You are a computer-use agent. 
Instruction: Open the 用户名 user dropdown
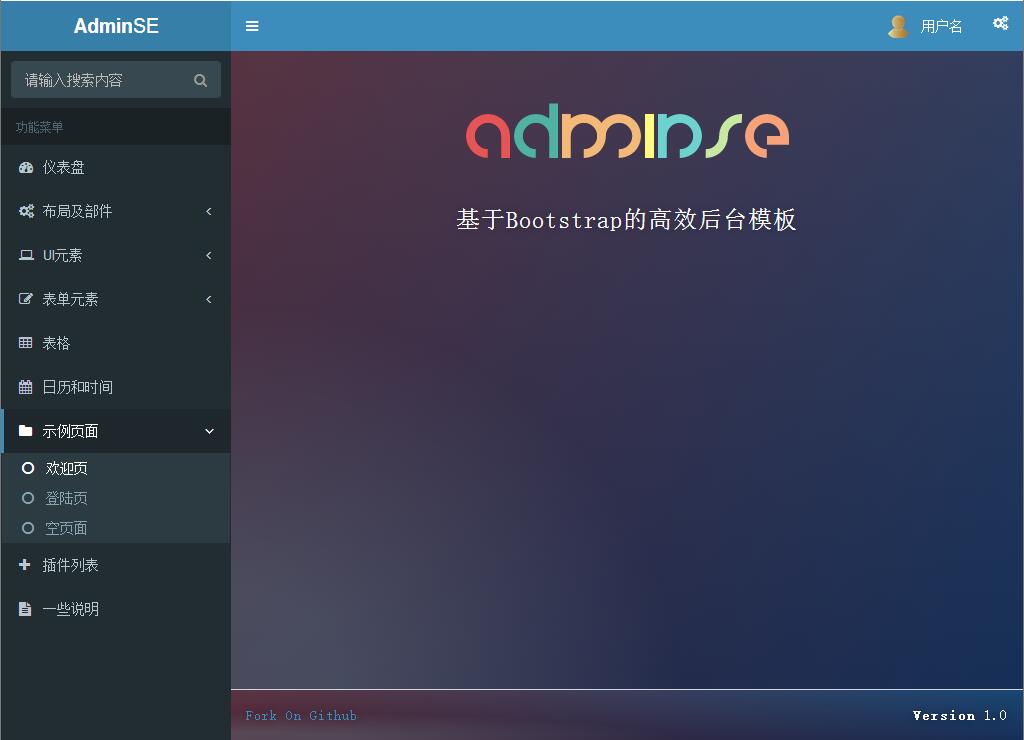click(925, 26)
